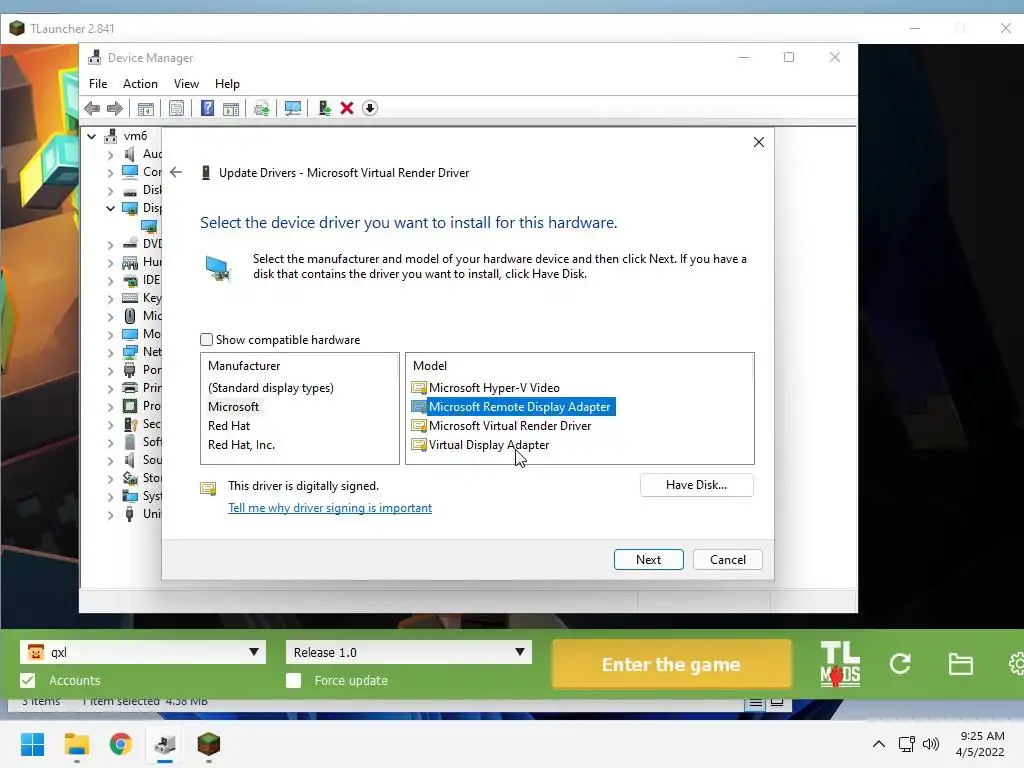1024x768 pixels.
Task: Open the File menu
Action: (x=98, y=84)
